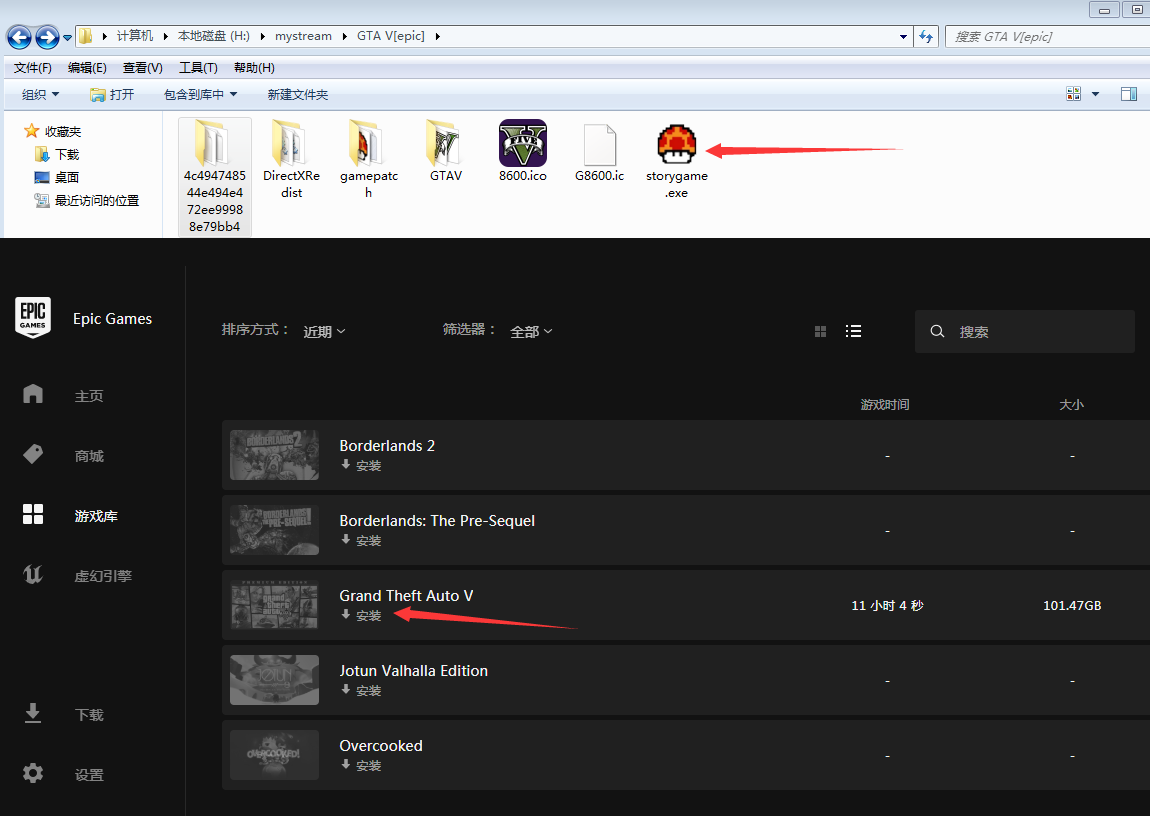The width and height of the screenshot is (1150, 816).
Task: Click 新建文件夹 button
Action: [x=297, y=95]
